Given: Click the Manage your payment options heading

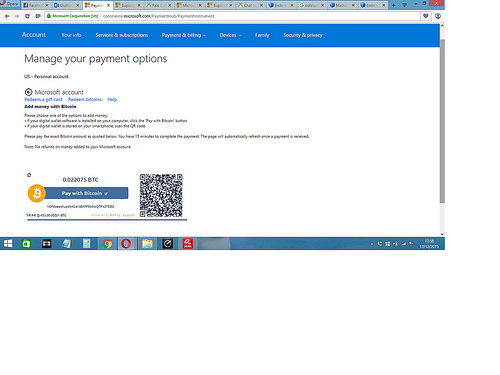Looking at the screenshot, I should click(96, 59).
